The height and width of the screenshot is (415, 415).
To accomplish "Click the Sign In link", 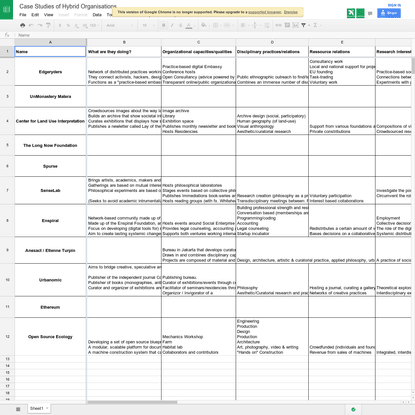I will [394, 5].
